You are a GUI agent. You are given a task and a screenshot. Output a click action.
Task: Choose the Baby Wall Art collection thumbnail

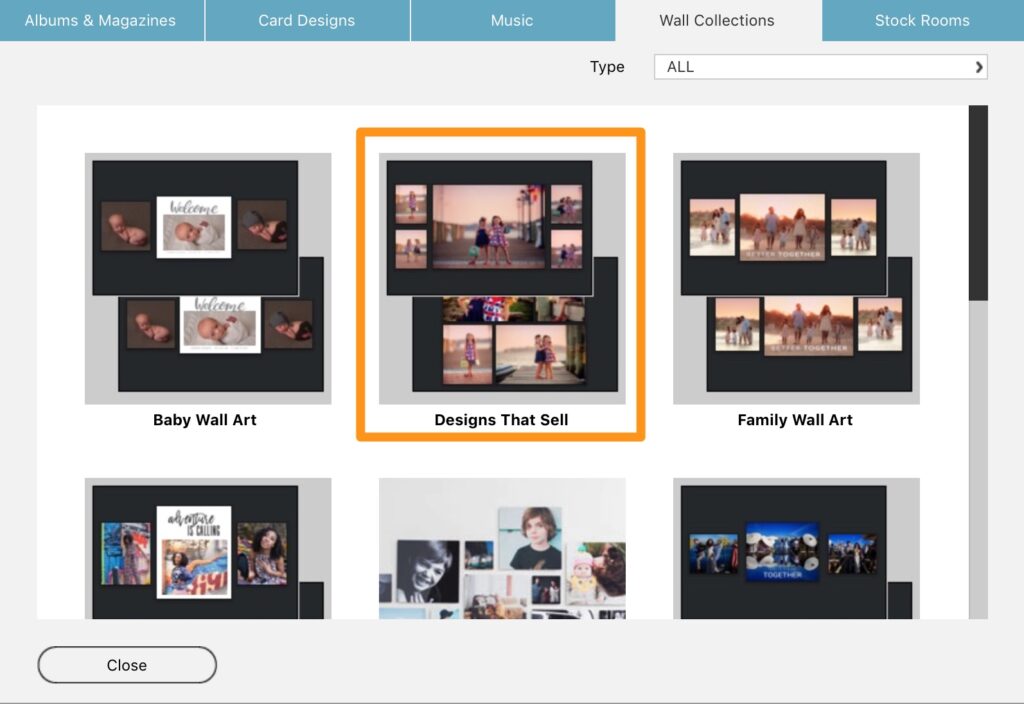(208, 278)
